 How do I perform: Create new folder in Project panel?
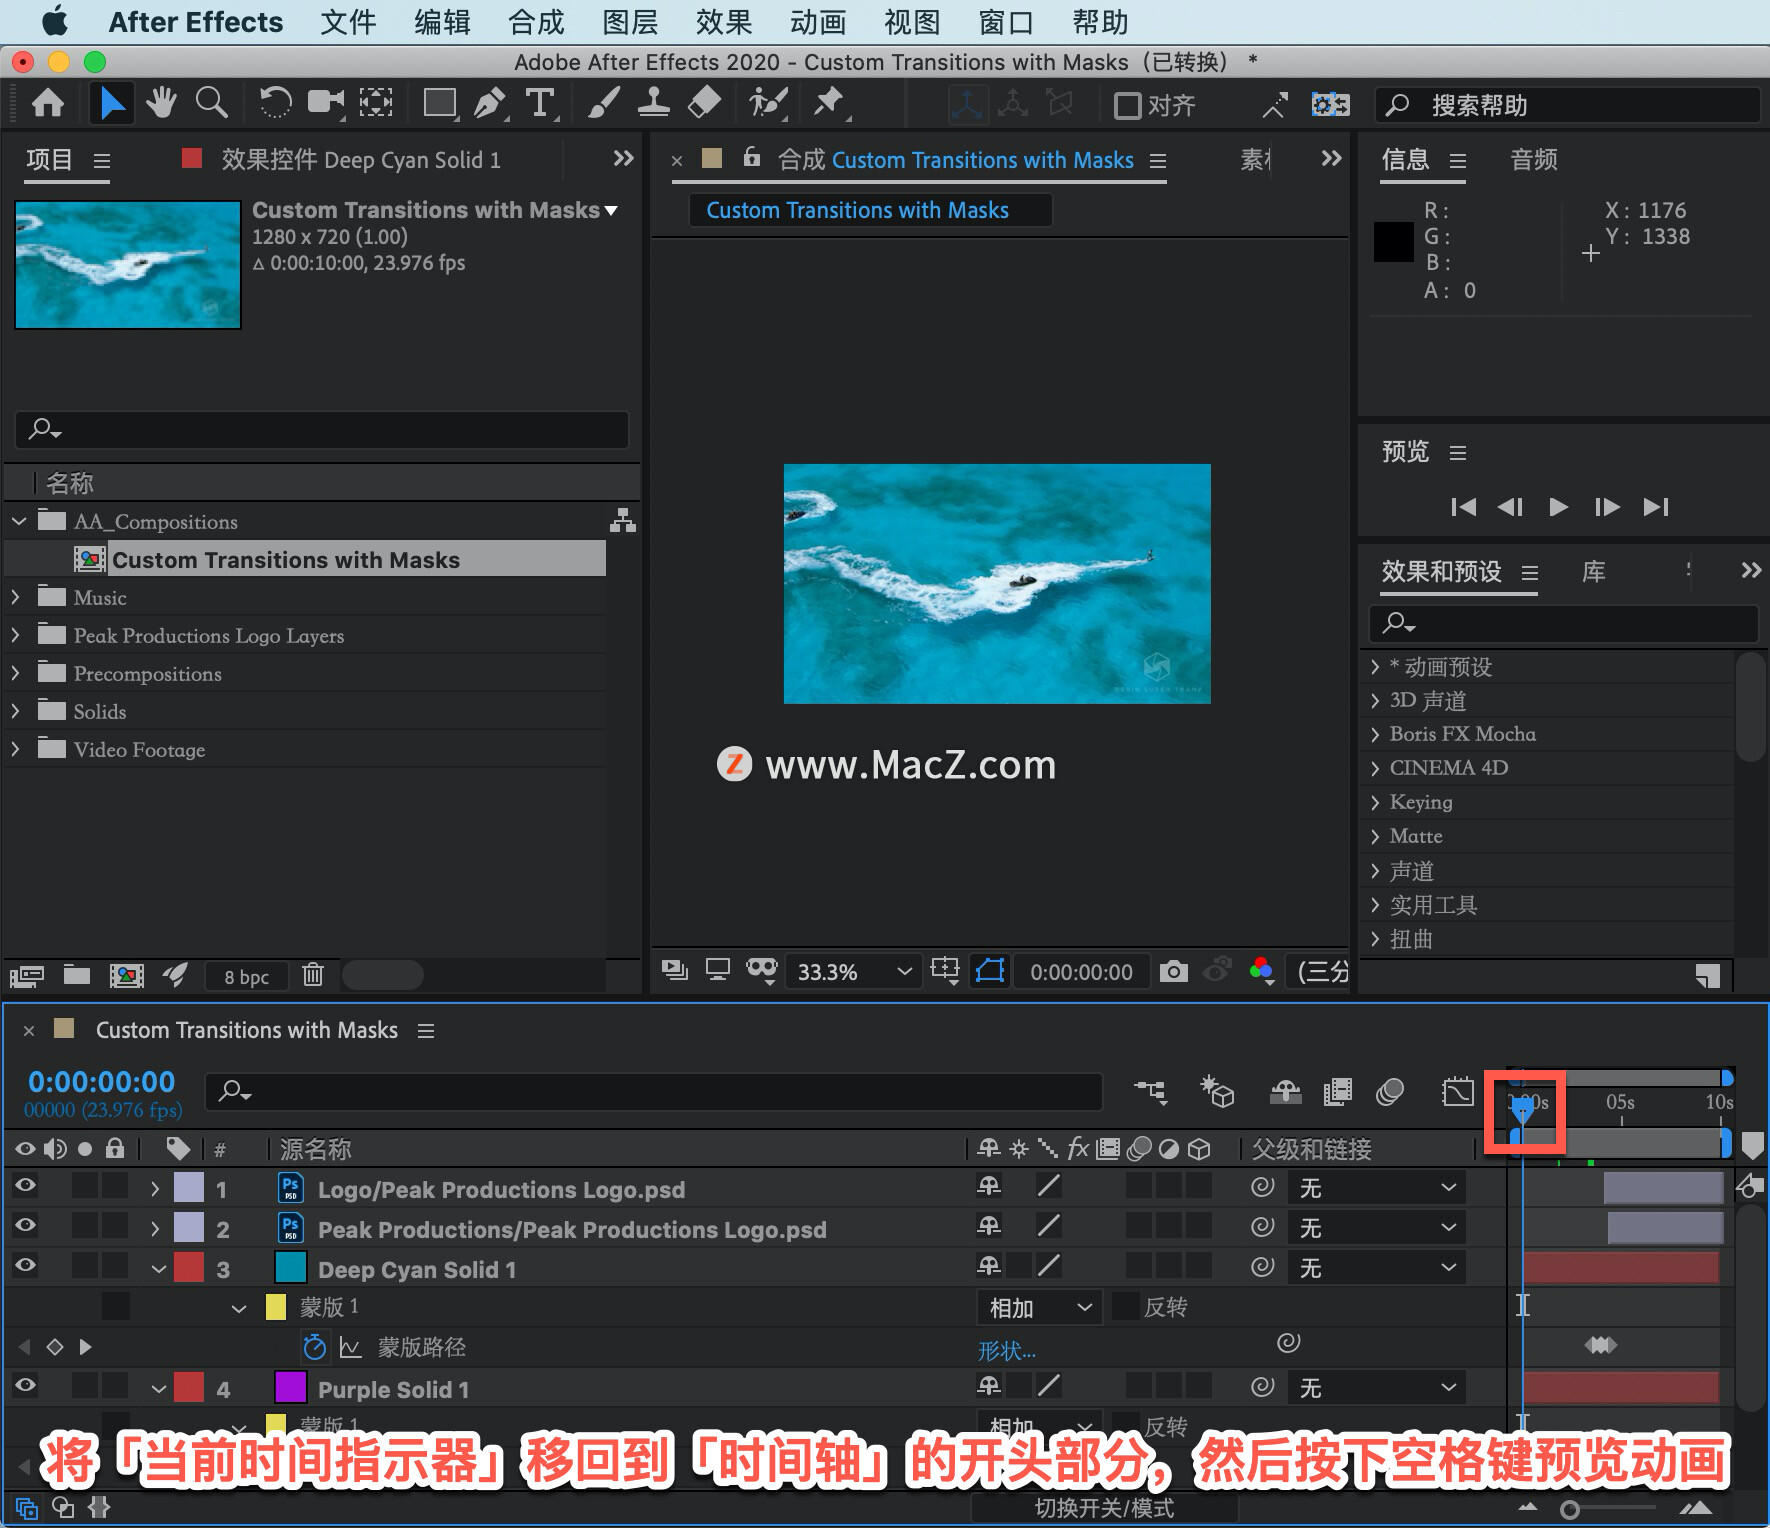77,975
